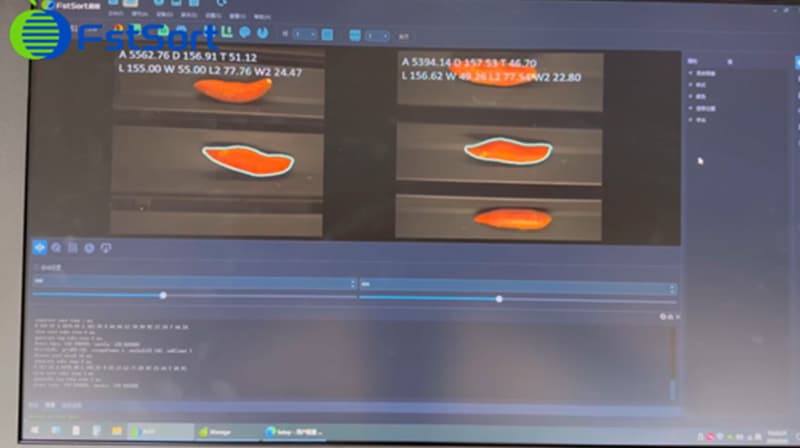Expand the third item in right panel tree

(x=691, y=97)
